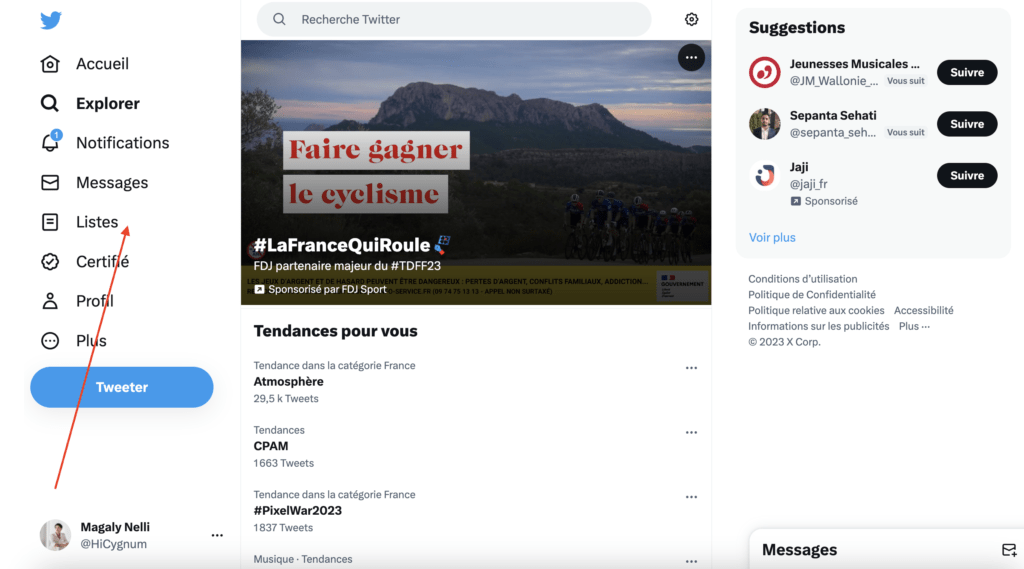Expand account menu next to Magaly Nelli

pos(217,535)
